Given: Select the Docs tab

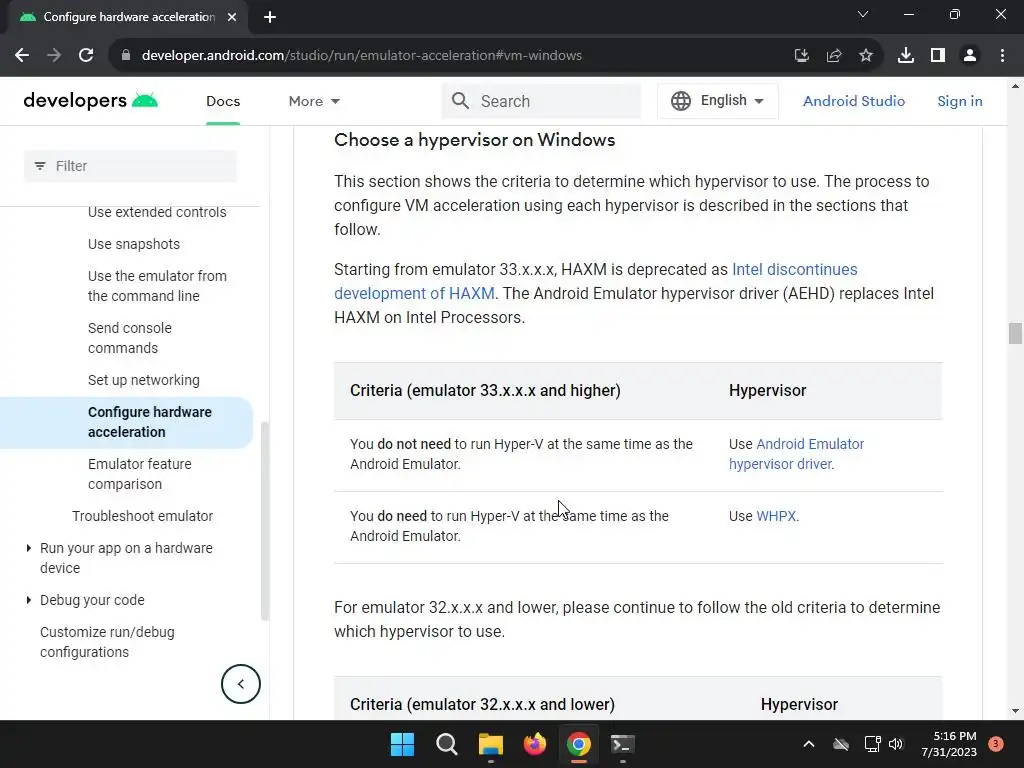Looking at the screenshot, I should (x=223, y=101).
